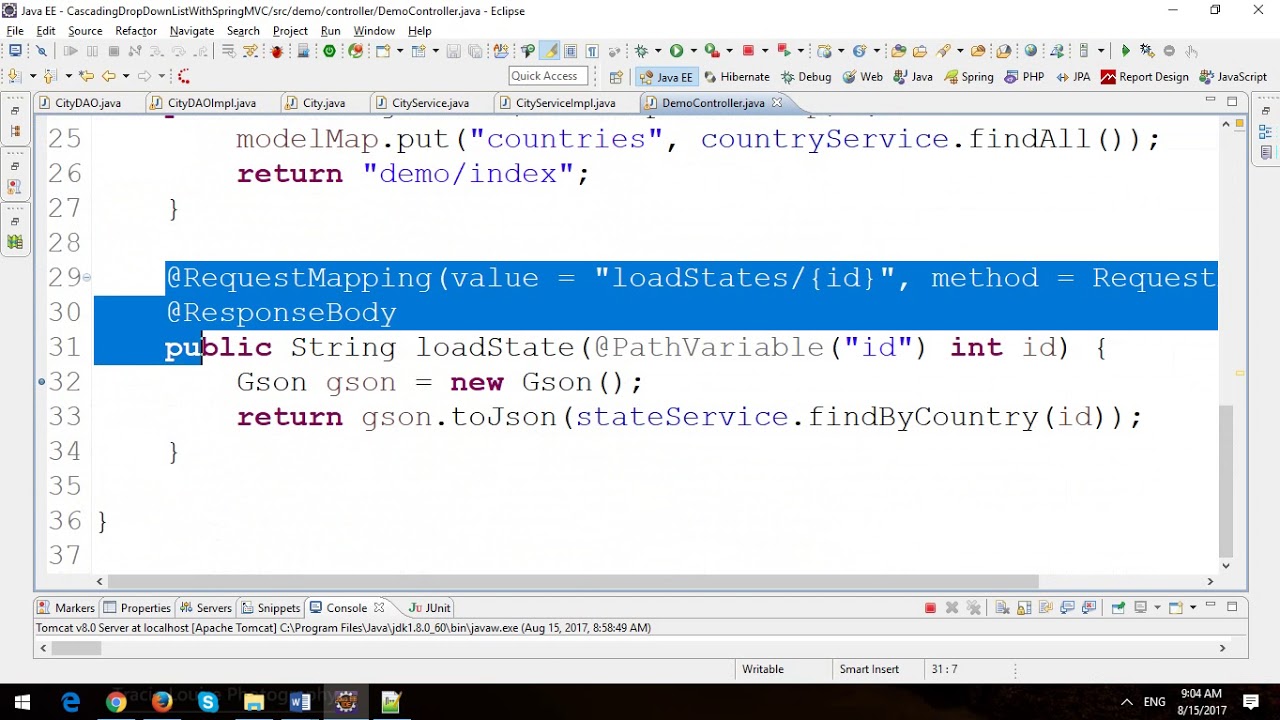Screen dimensions: 1280x720
Task: Terminate the console with red stop icon
Action: 930,607
